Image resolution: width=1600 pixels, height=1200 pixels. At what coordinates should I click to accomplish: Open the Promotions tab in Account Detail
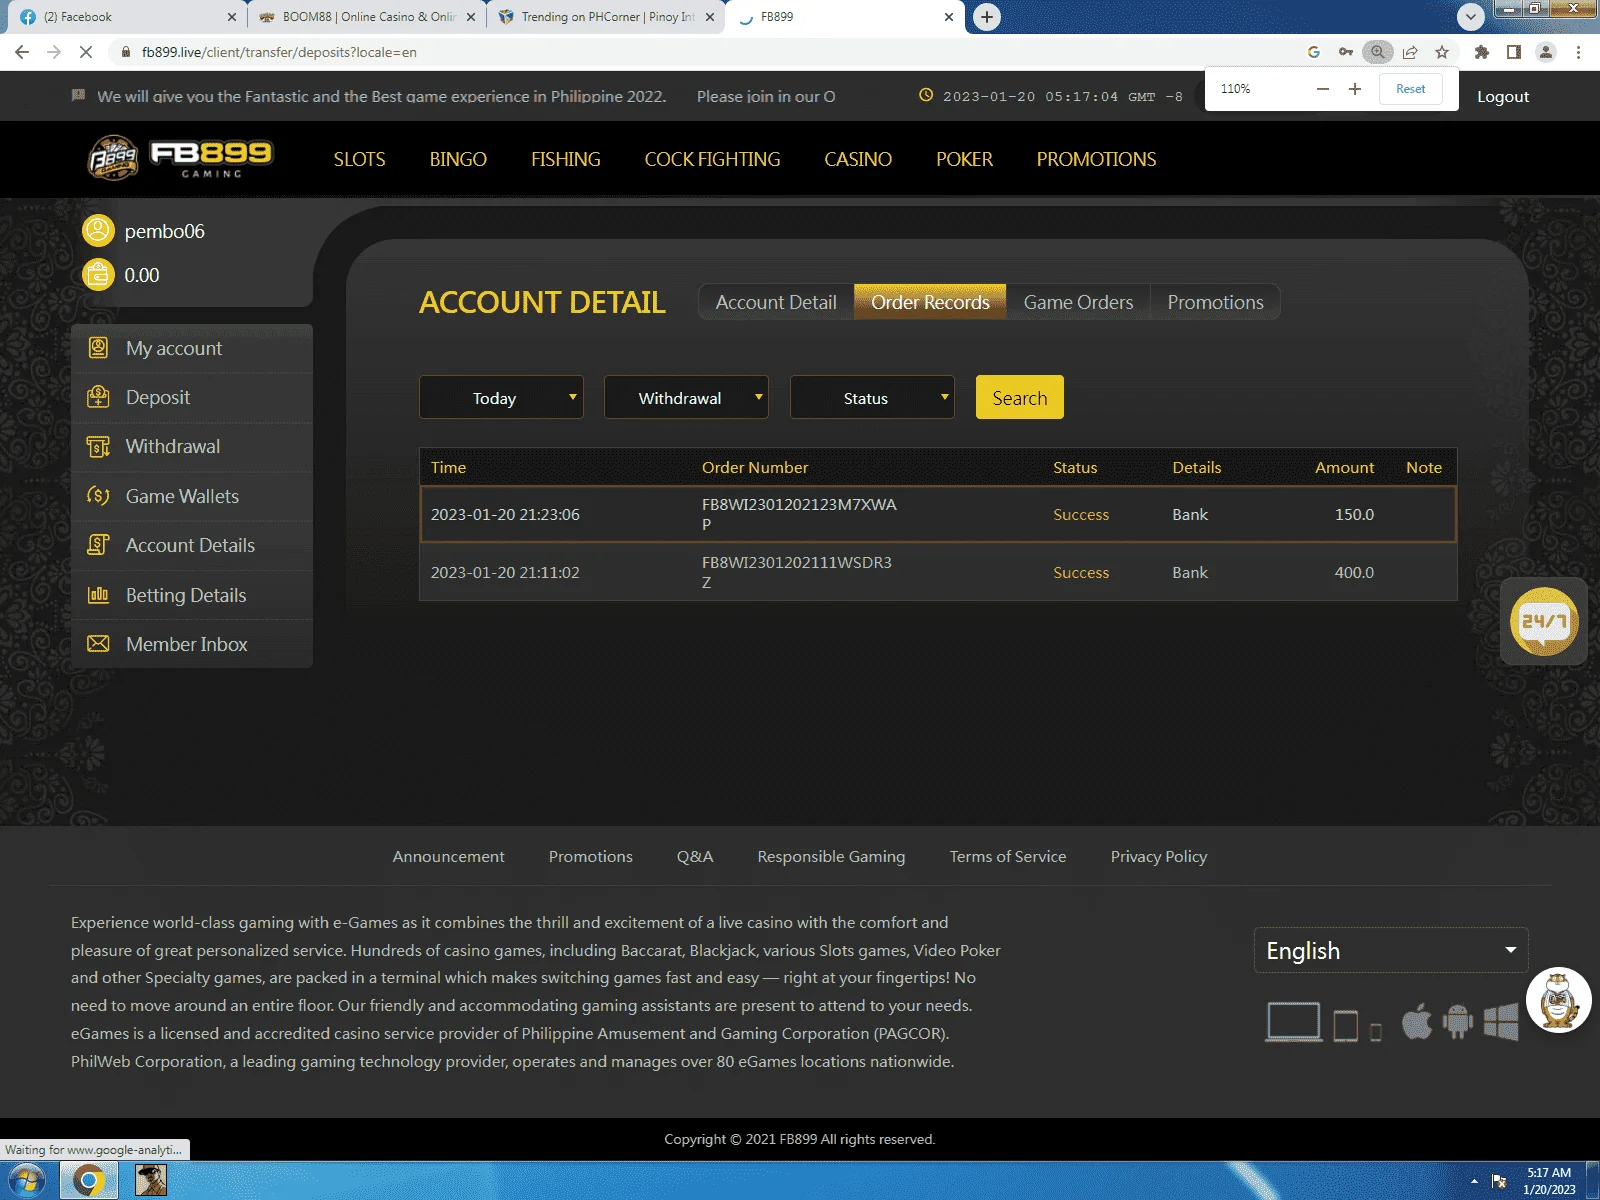[1215, 302]
